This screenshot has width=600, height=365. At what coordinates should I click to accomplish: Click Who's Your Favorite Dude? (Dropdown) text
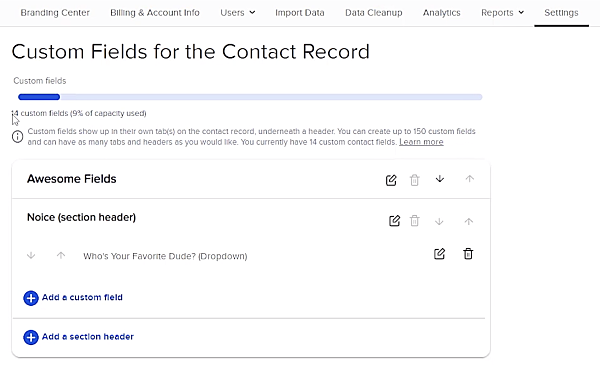(165, 256)
